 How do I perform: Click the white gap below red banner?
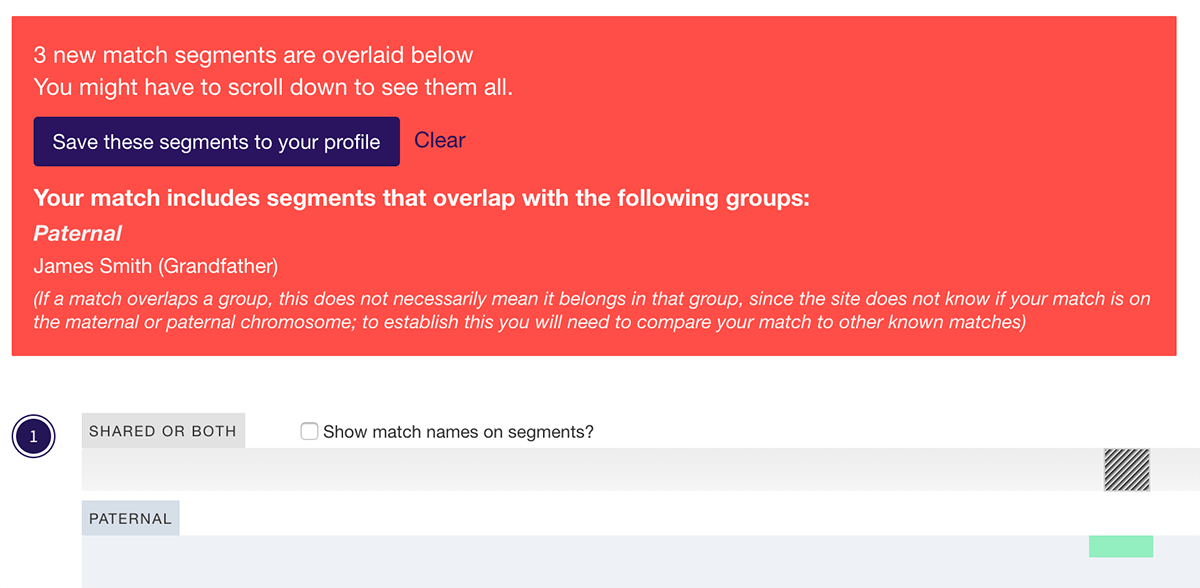point(600,380)
